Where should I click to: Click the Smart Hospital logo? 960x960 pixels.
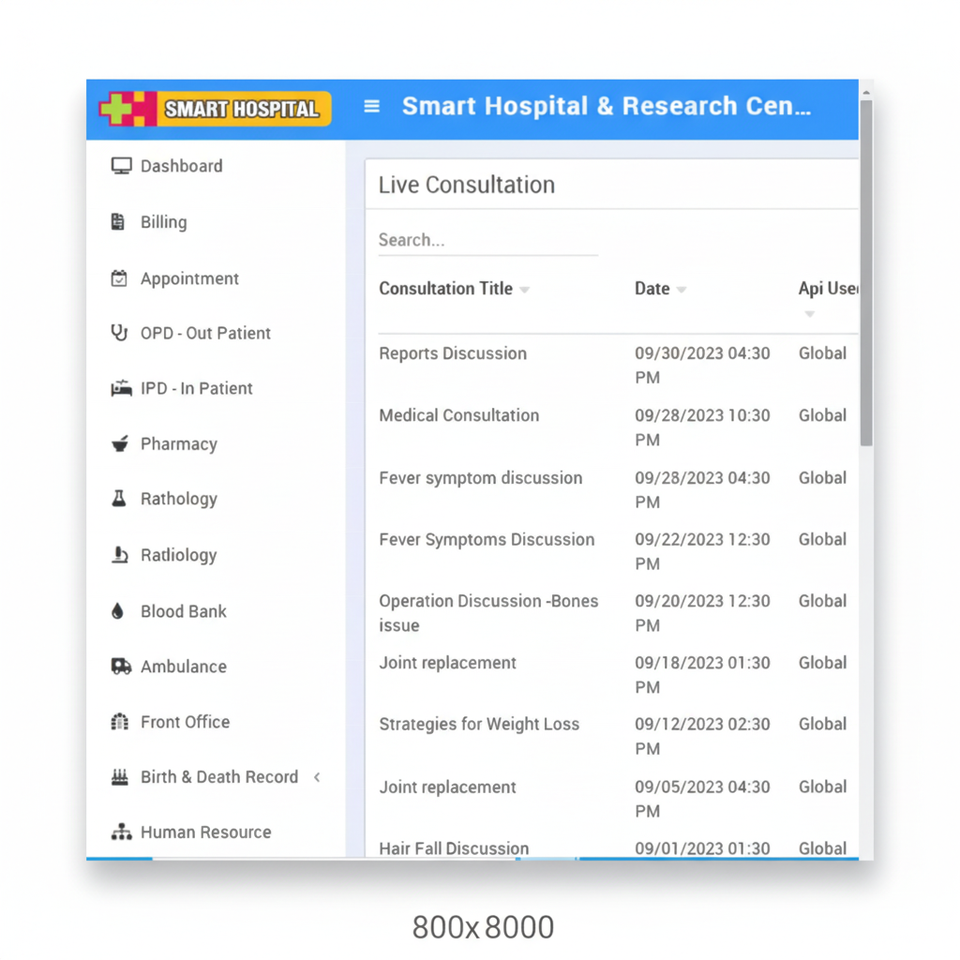(216, 109)
